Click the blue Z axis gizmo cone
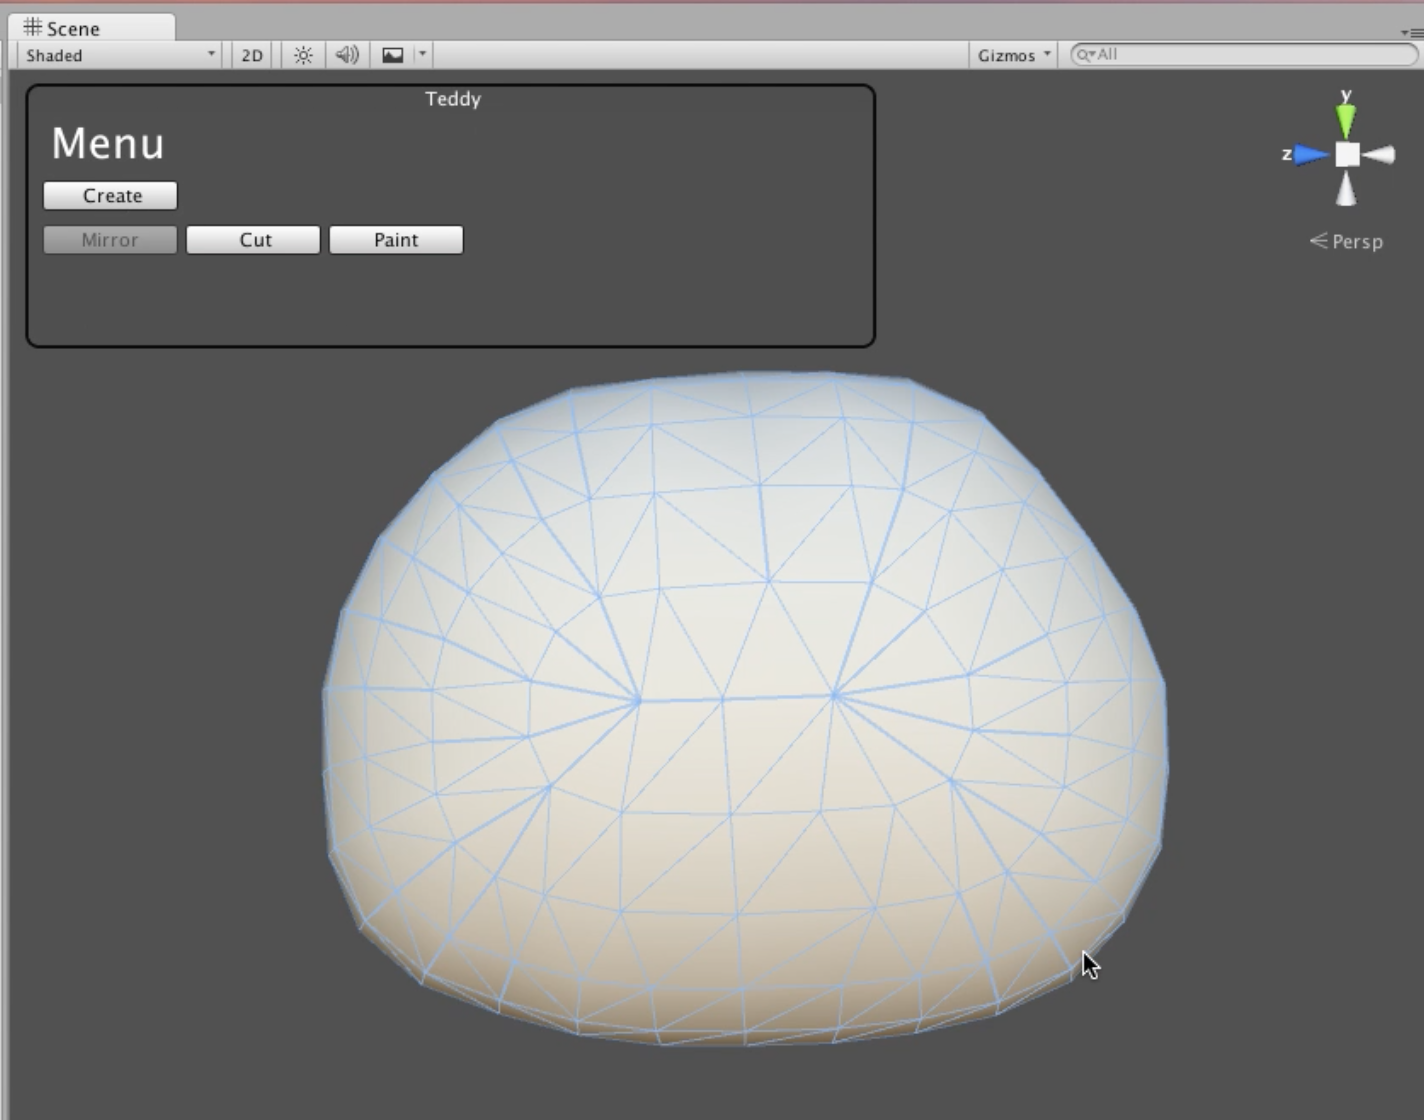The height and width of the screenshot is (1120, 1424). click(x=1311, y=155)
